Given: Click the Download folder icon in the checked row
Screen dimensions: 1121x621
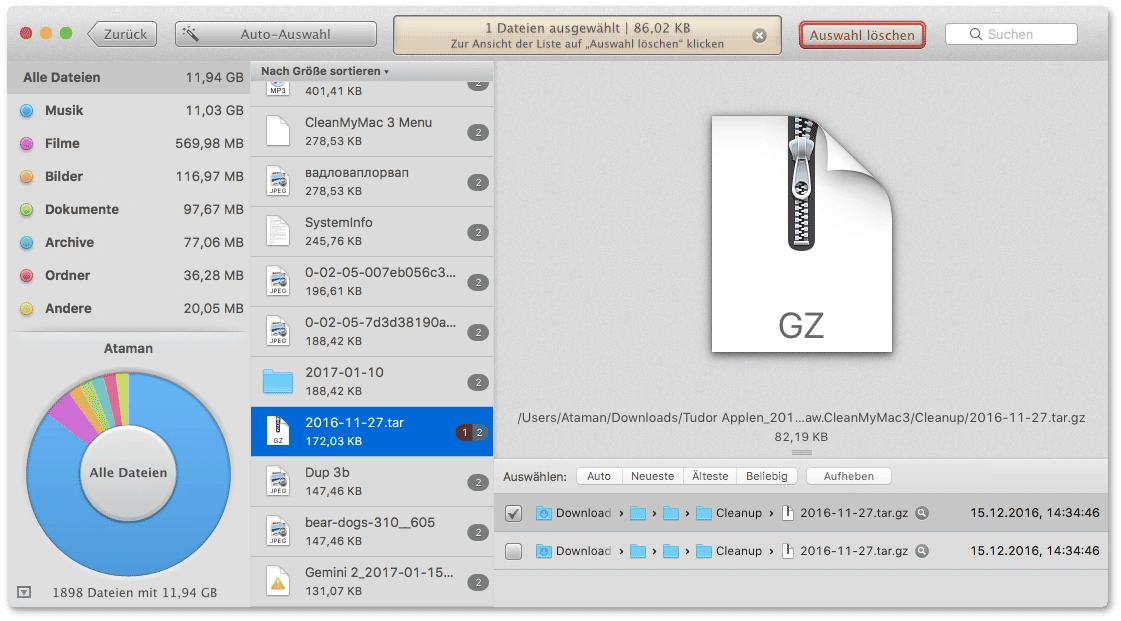Looking at the screenshot, I should tap(543, 513).
